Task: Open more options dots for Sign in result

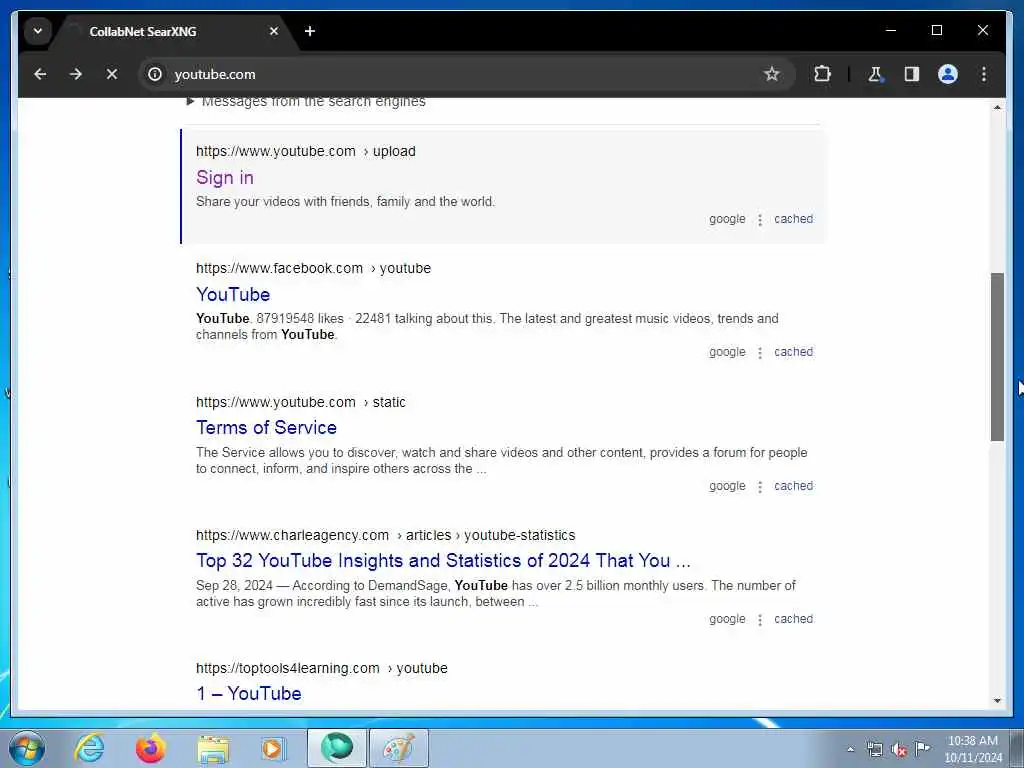Action: pos(760,220)
